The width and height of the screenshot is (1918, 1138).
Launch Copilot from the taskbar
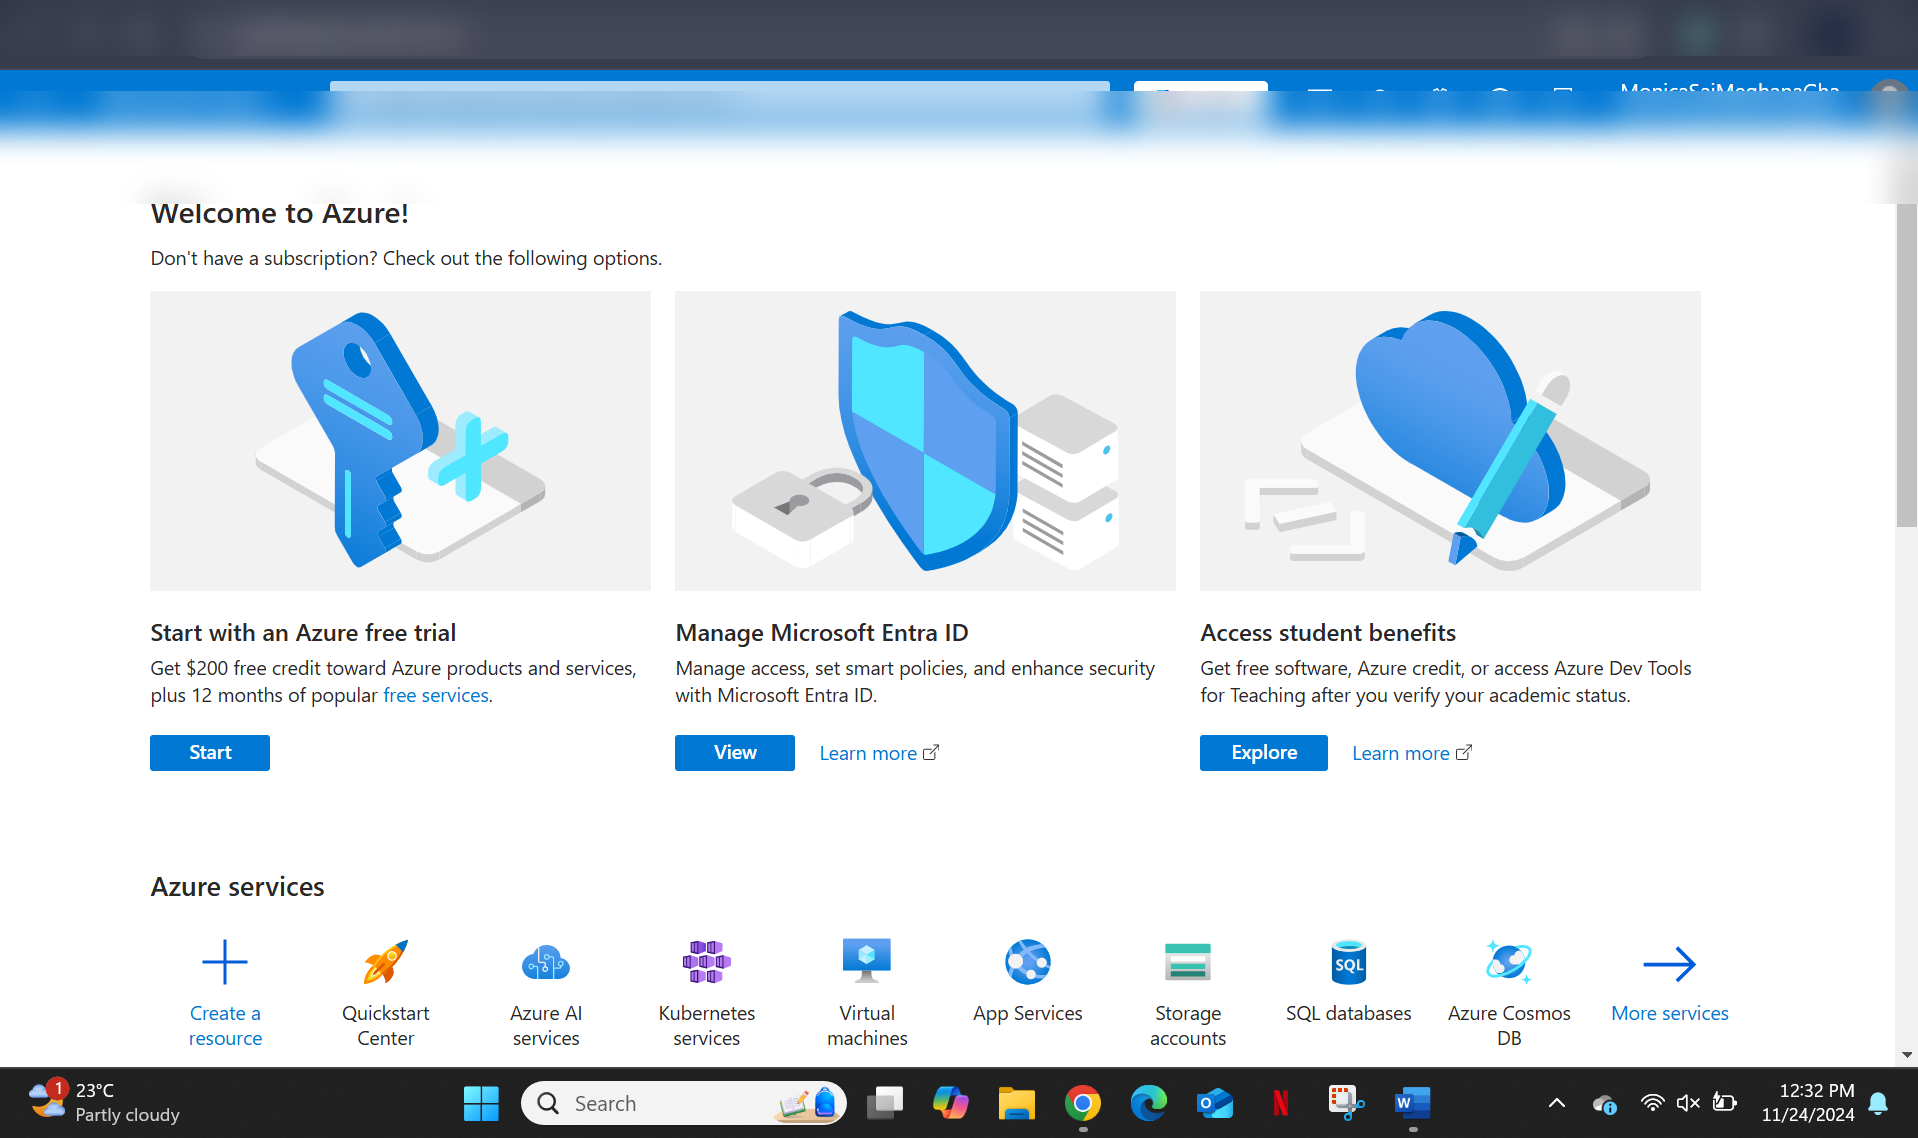(950, 1103)
